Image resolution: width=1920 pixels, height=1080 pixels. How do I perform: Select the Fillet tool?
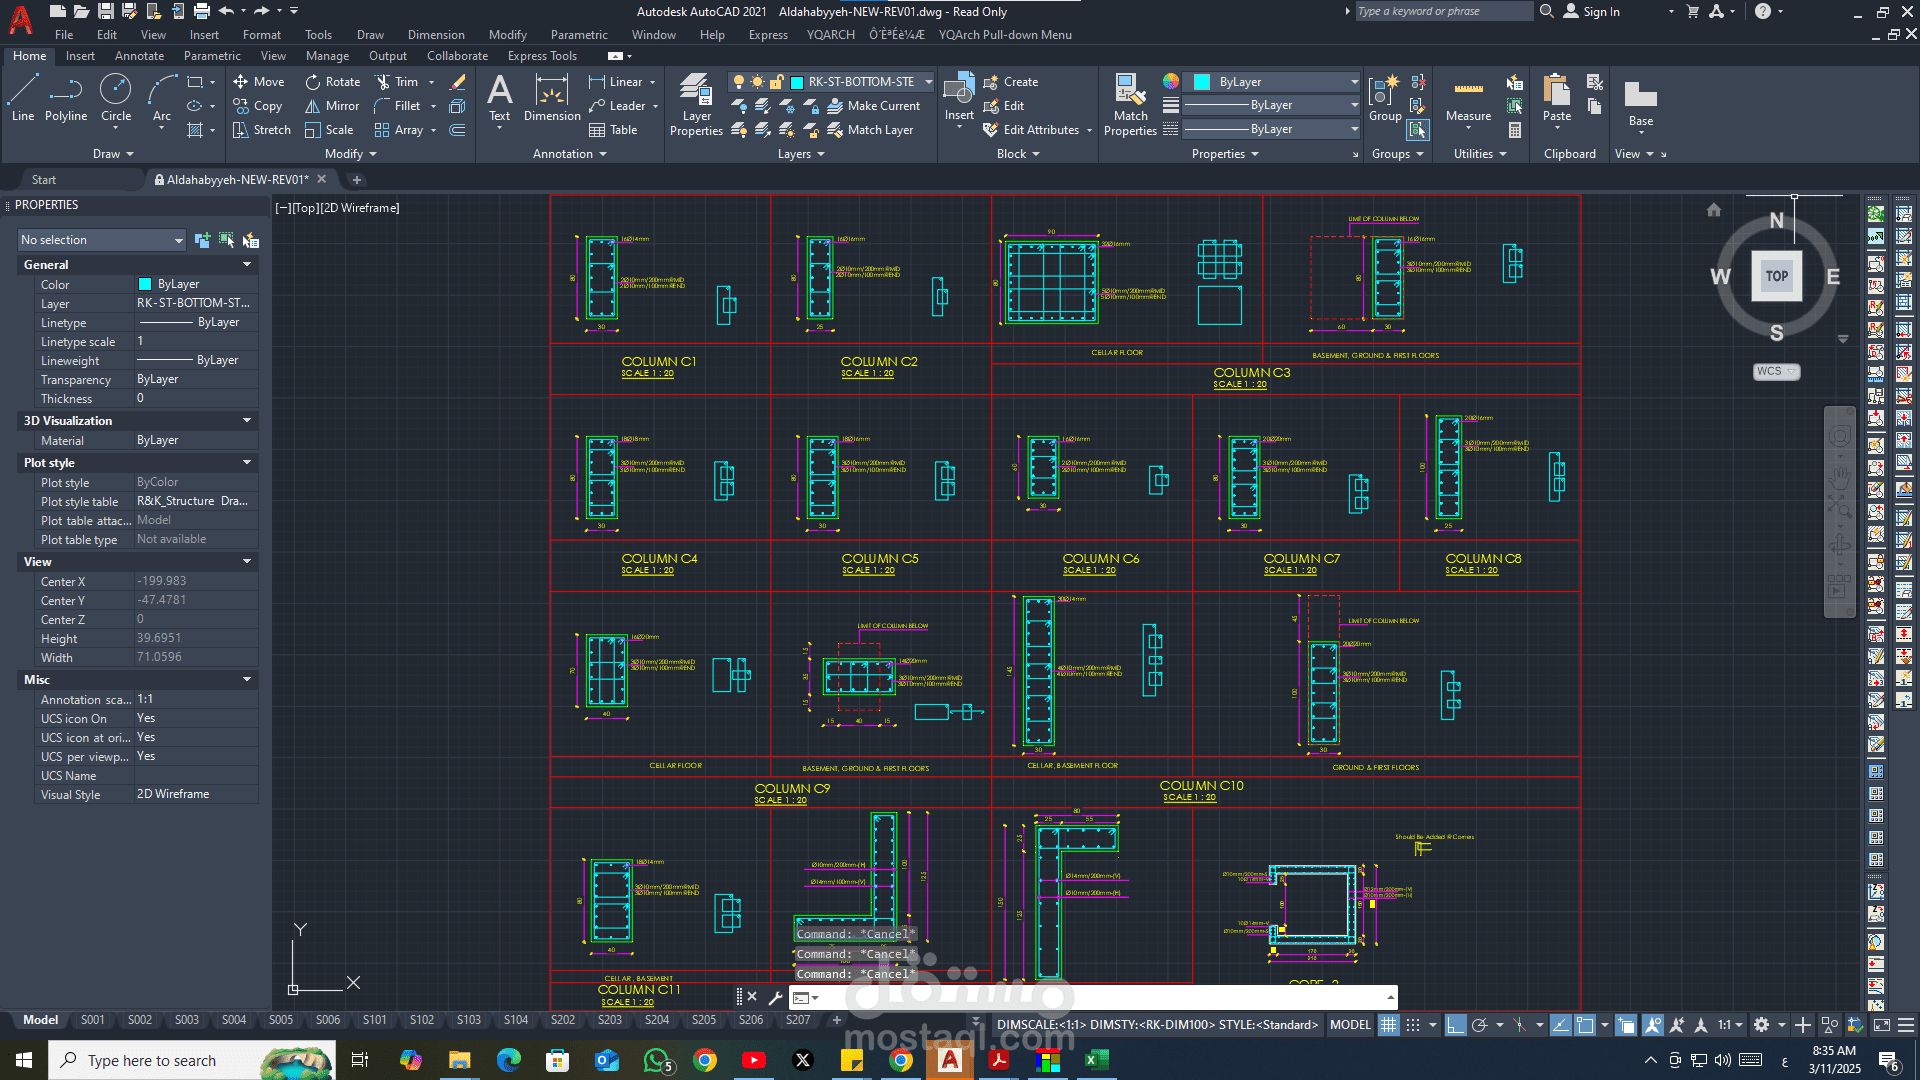(397, 106)
